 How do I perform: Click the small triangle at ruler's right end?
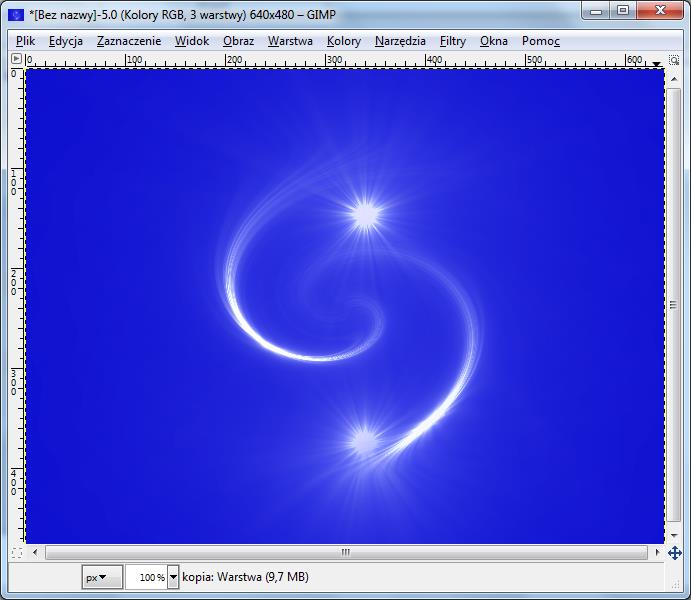point(656,64)
